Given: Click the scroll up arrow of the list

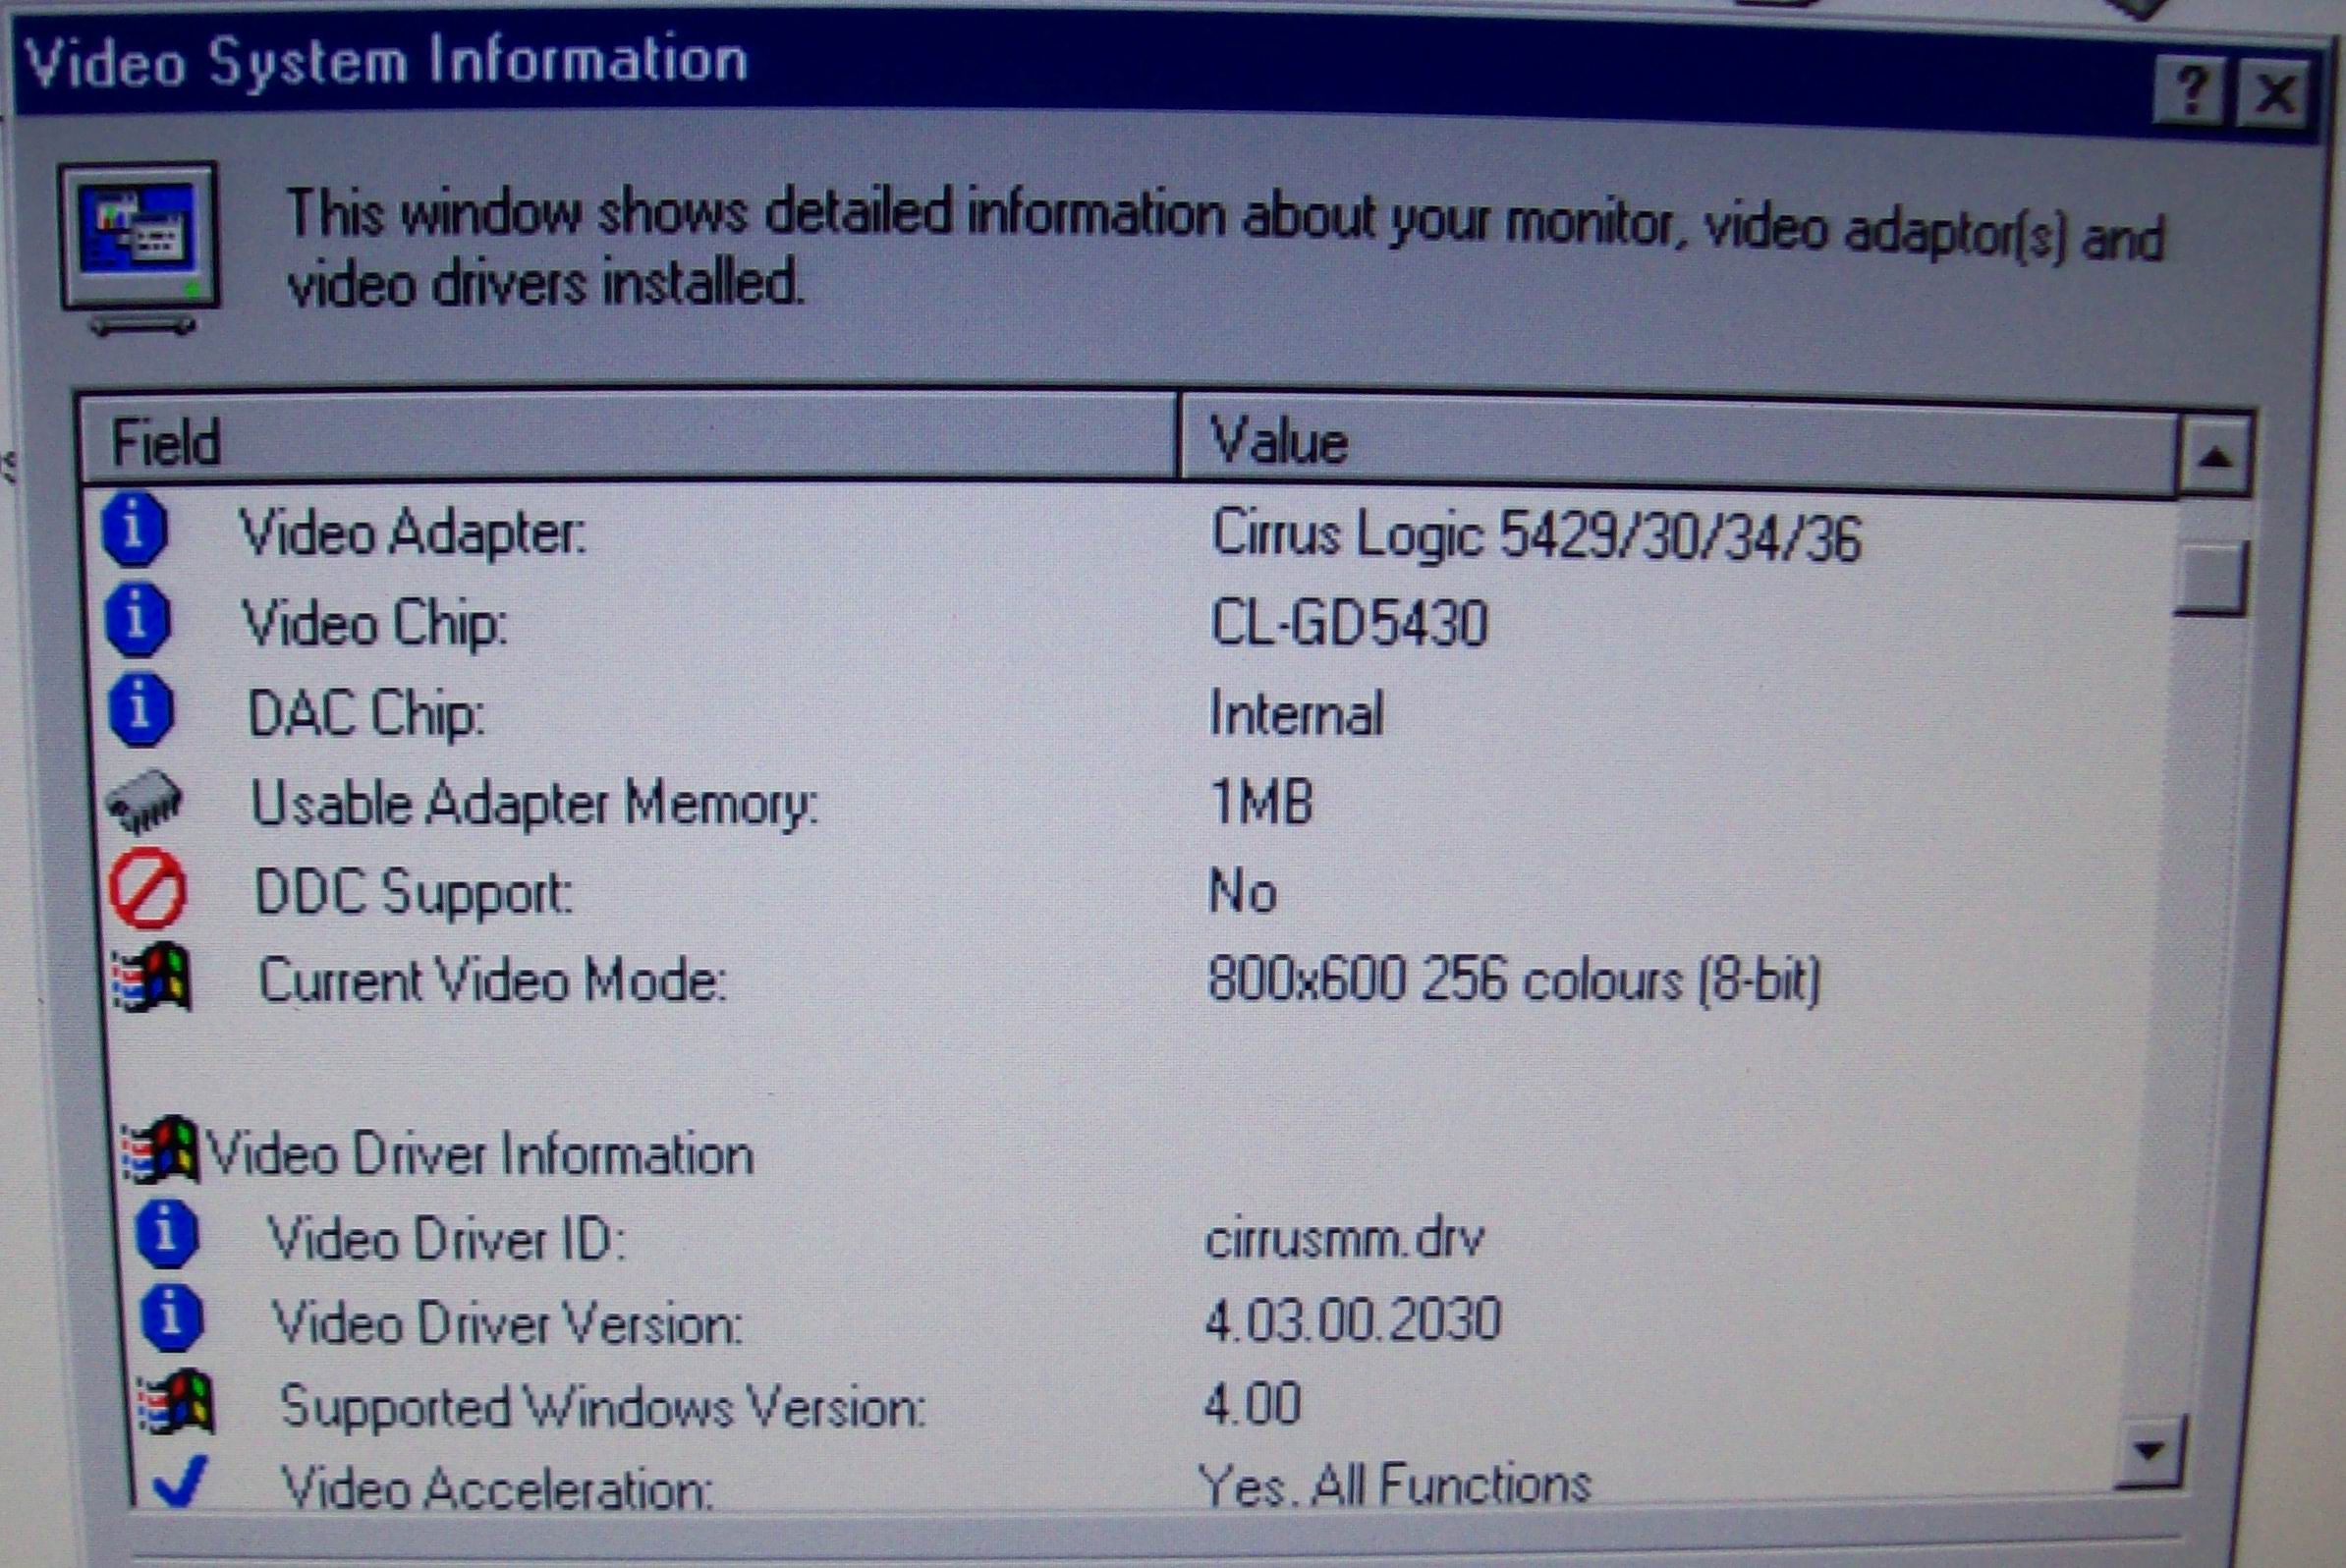Looking at the screenshot, I should pos(2215,457).
